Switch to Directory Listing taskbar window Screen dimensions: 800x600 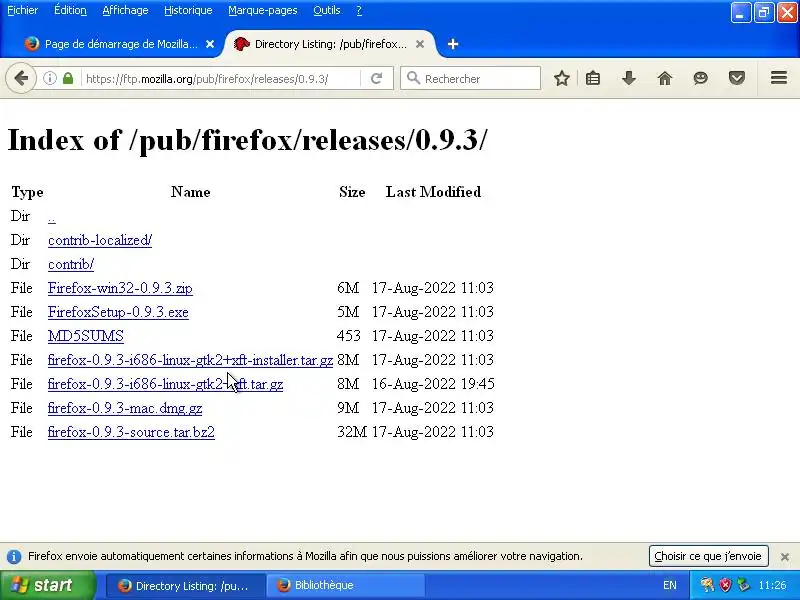(186, 586)
